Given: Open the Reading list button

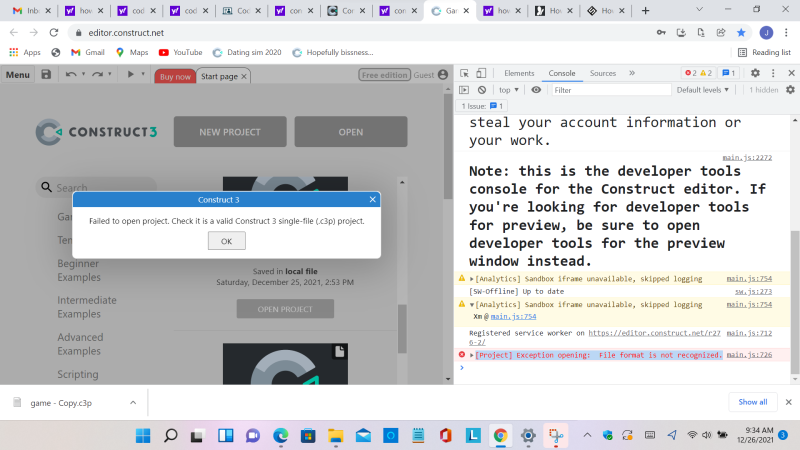Looking at the screenshot, I should click(764, 52).
